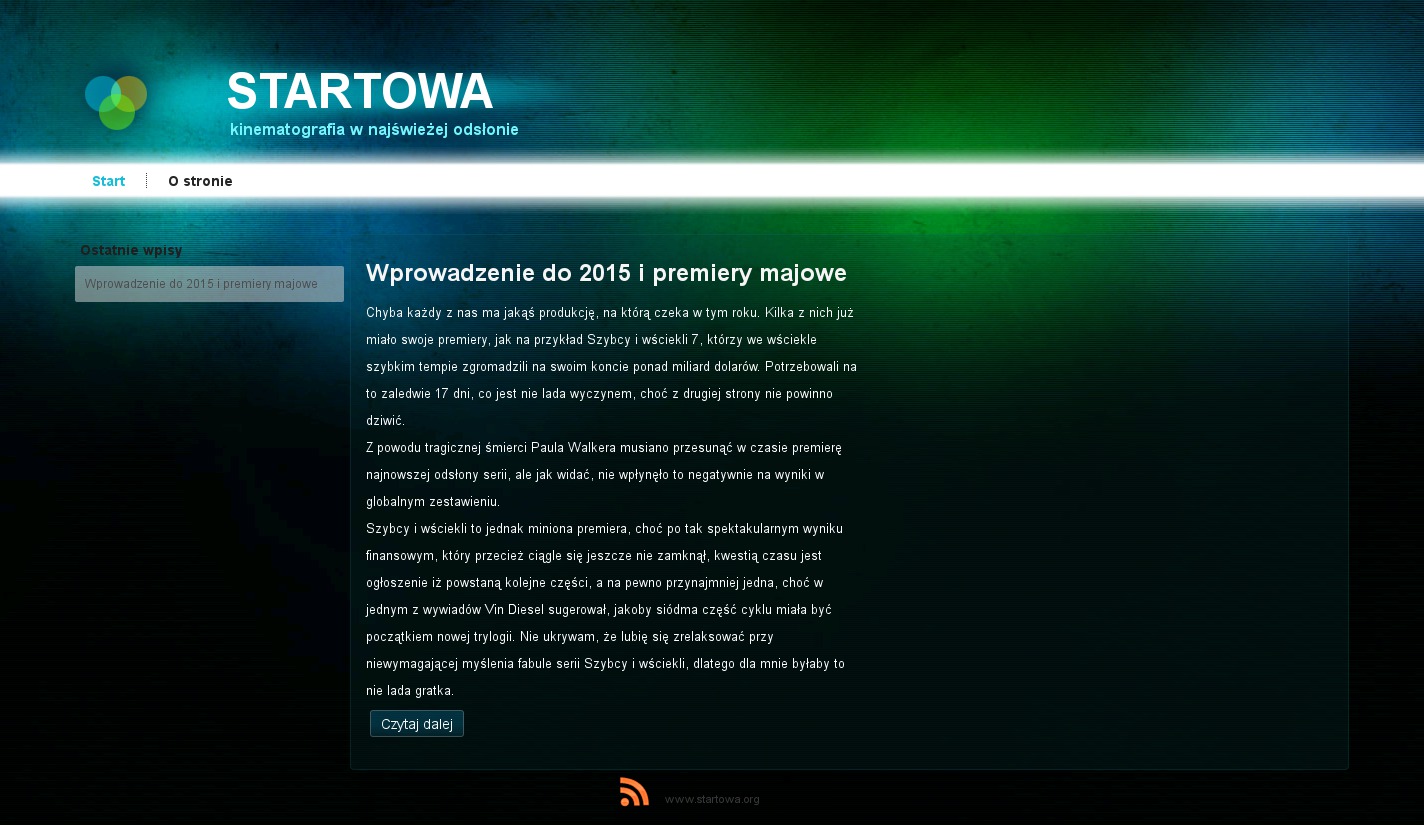Click the article title heading
Viewport: 1424px width, 825px height.
pyautogui.click(x=606, y=273)
